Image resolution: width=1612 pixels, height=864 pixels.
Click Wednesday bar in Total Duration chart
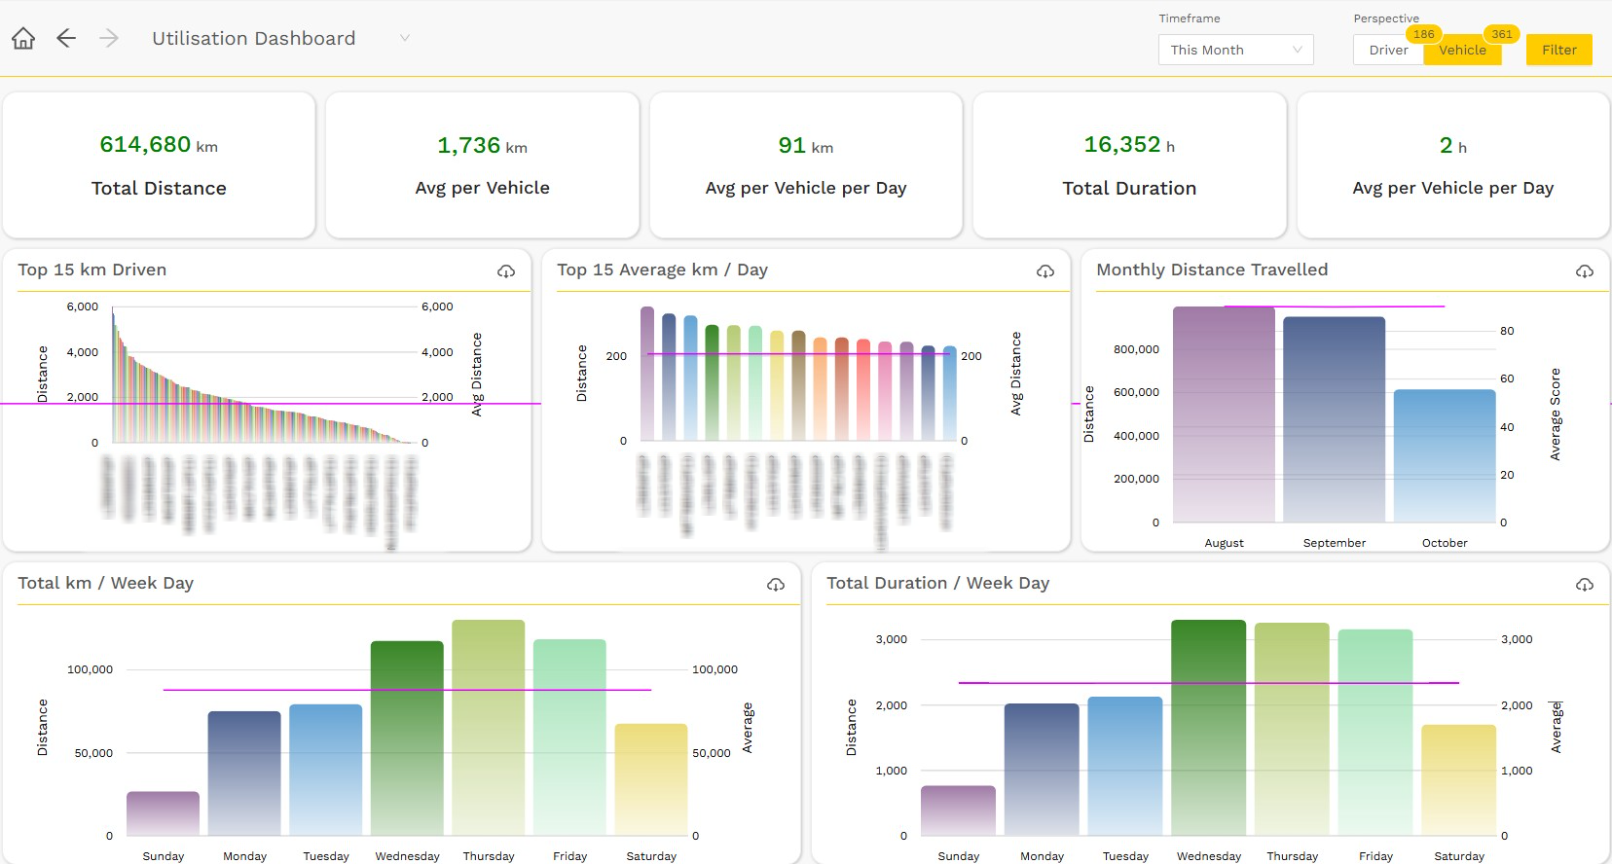pos(1208,728)
